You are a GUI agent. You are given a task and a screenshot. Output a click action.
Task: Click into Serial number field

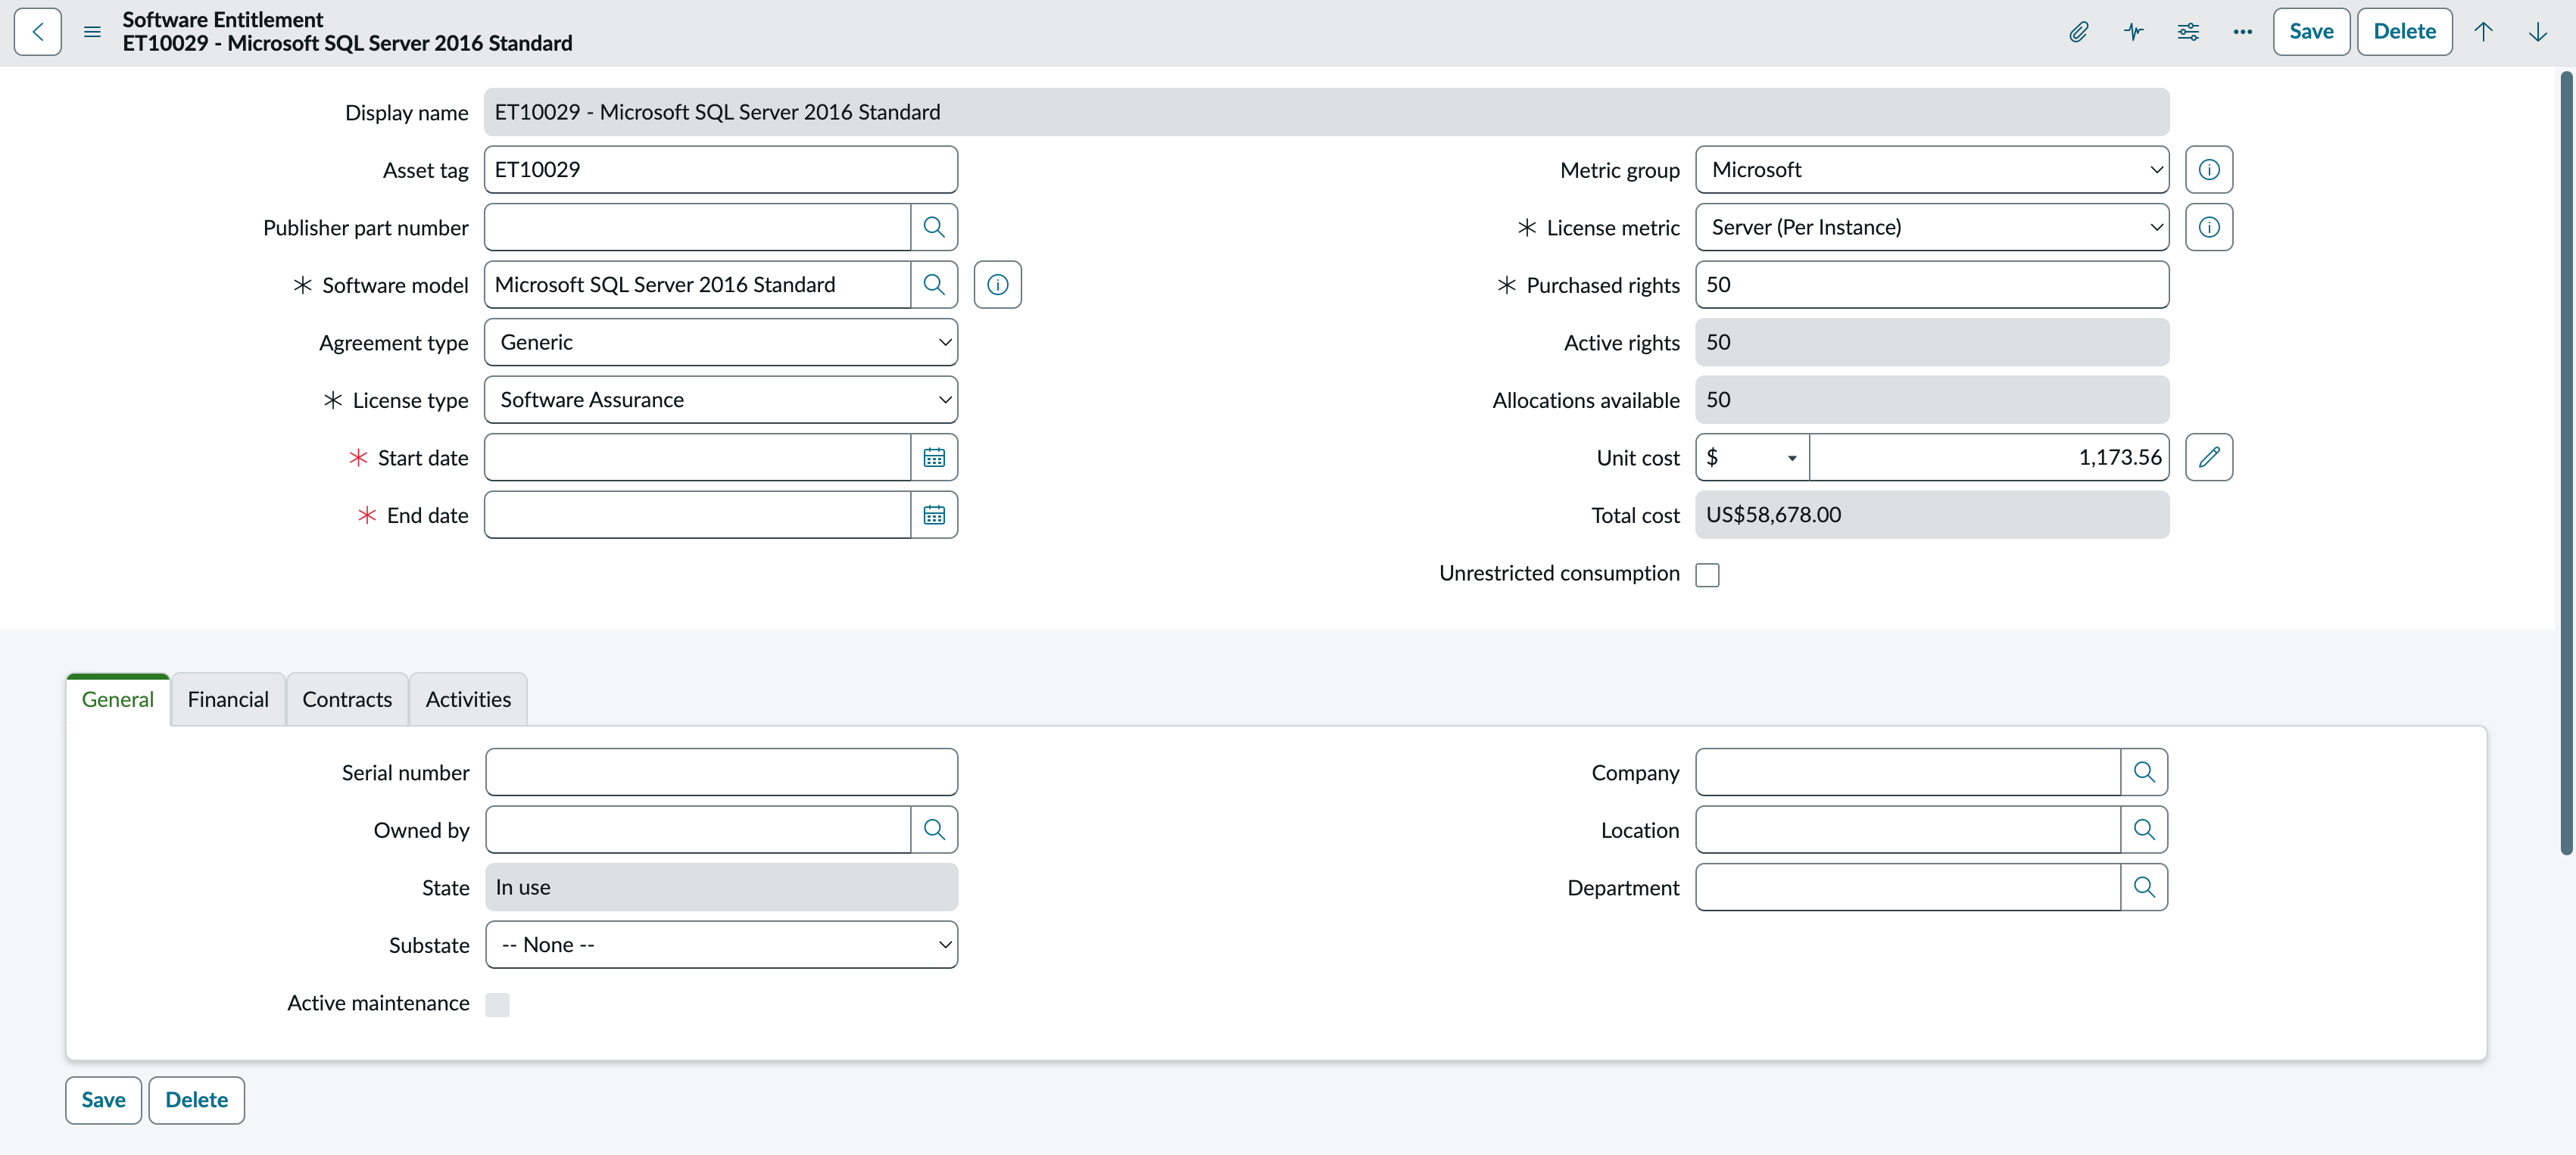[721, 772]
